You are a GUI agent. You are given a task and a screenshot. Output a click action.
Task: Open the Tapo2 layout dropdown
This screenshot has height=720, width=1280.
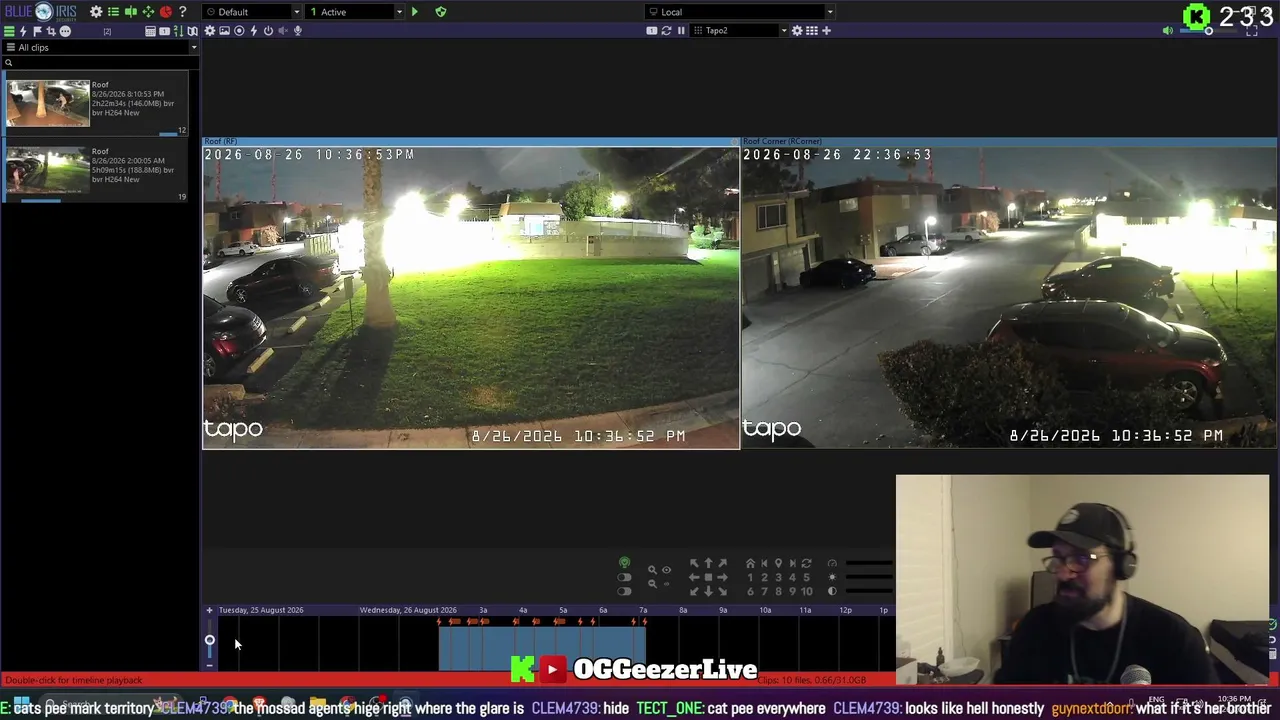740,31
